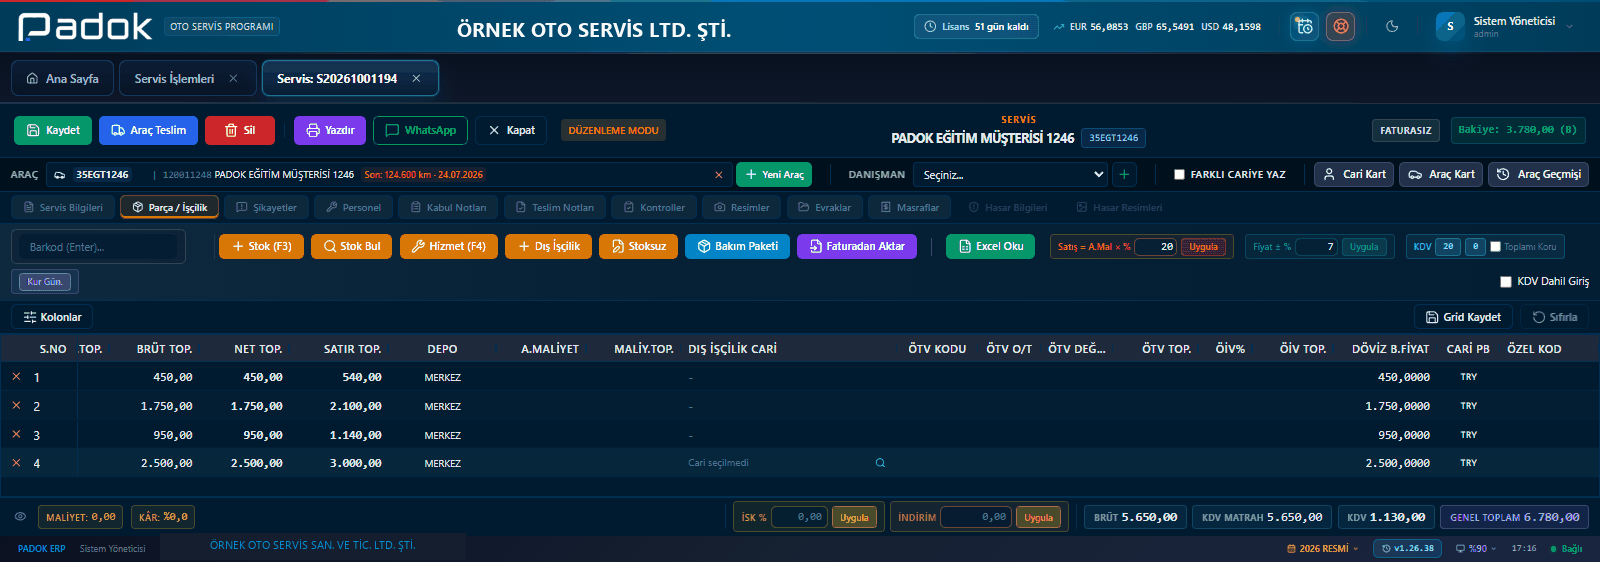Enable the KDV Dahil Giriş checkbox
This screenshot has width=1600, height=562.
[1506, 282]
